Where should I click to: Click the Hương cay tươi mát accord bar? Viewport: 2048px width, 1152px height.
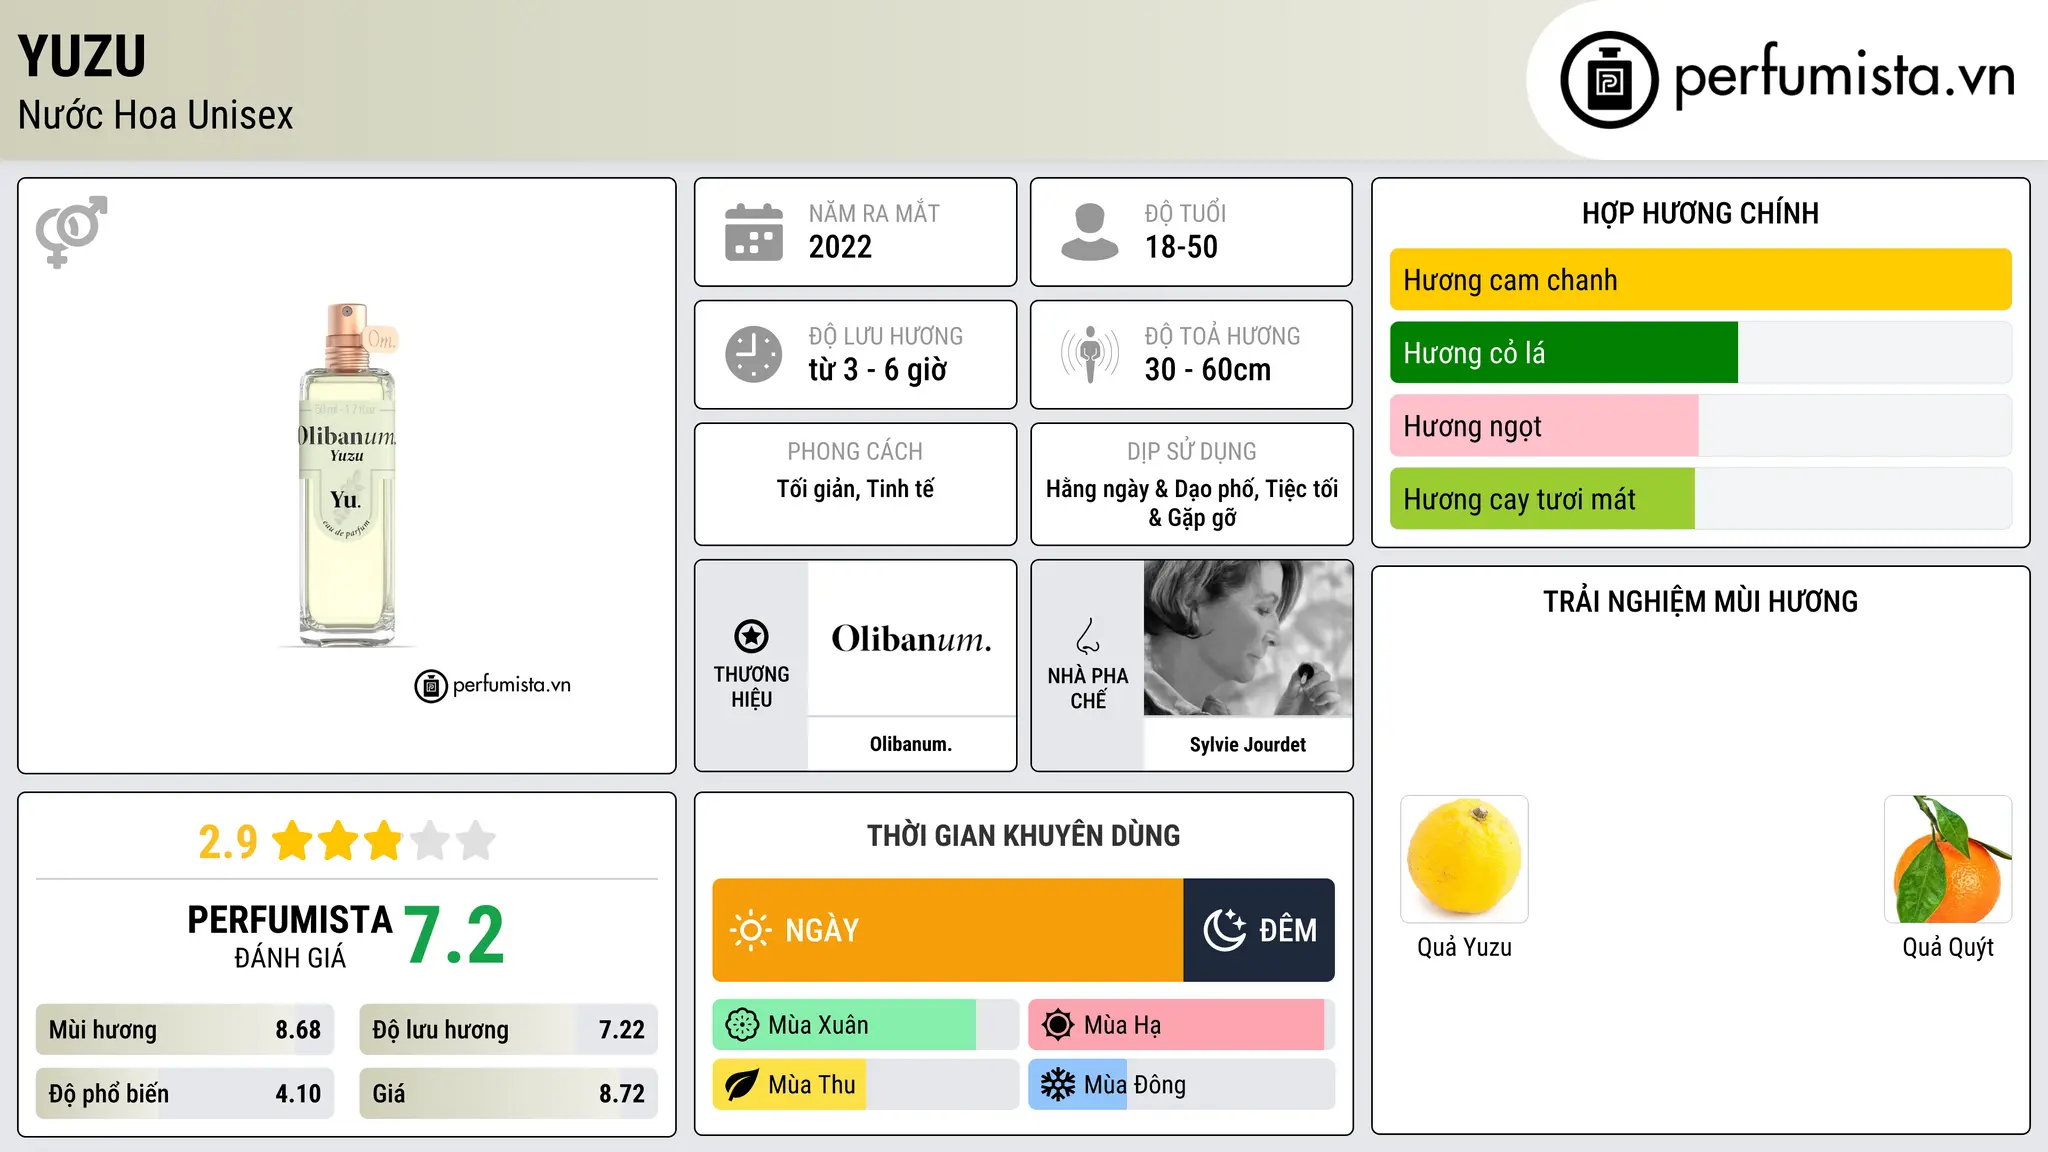tap(1701, 499)
